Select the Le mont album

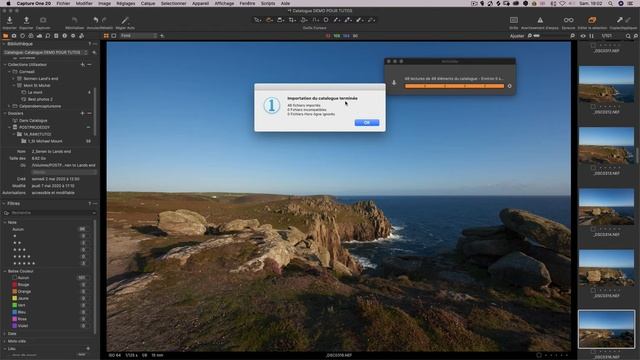35,92
